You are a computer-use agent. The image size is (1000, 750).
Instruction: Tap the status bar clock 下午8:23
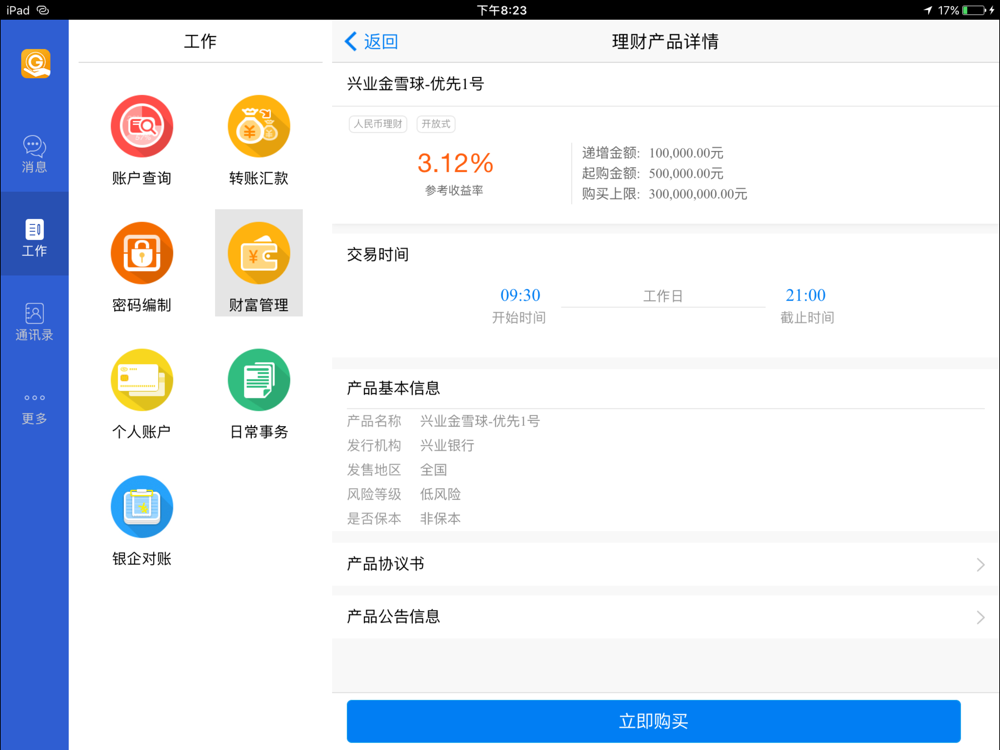point(502,10)
